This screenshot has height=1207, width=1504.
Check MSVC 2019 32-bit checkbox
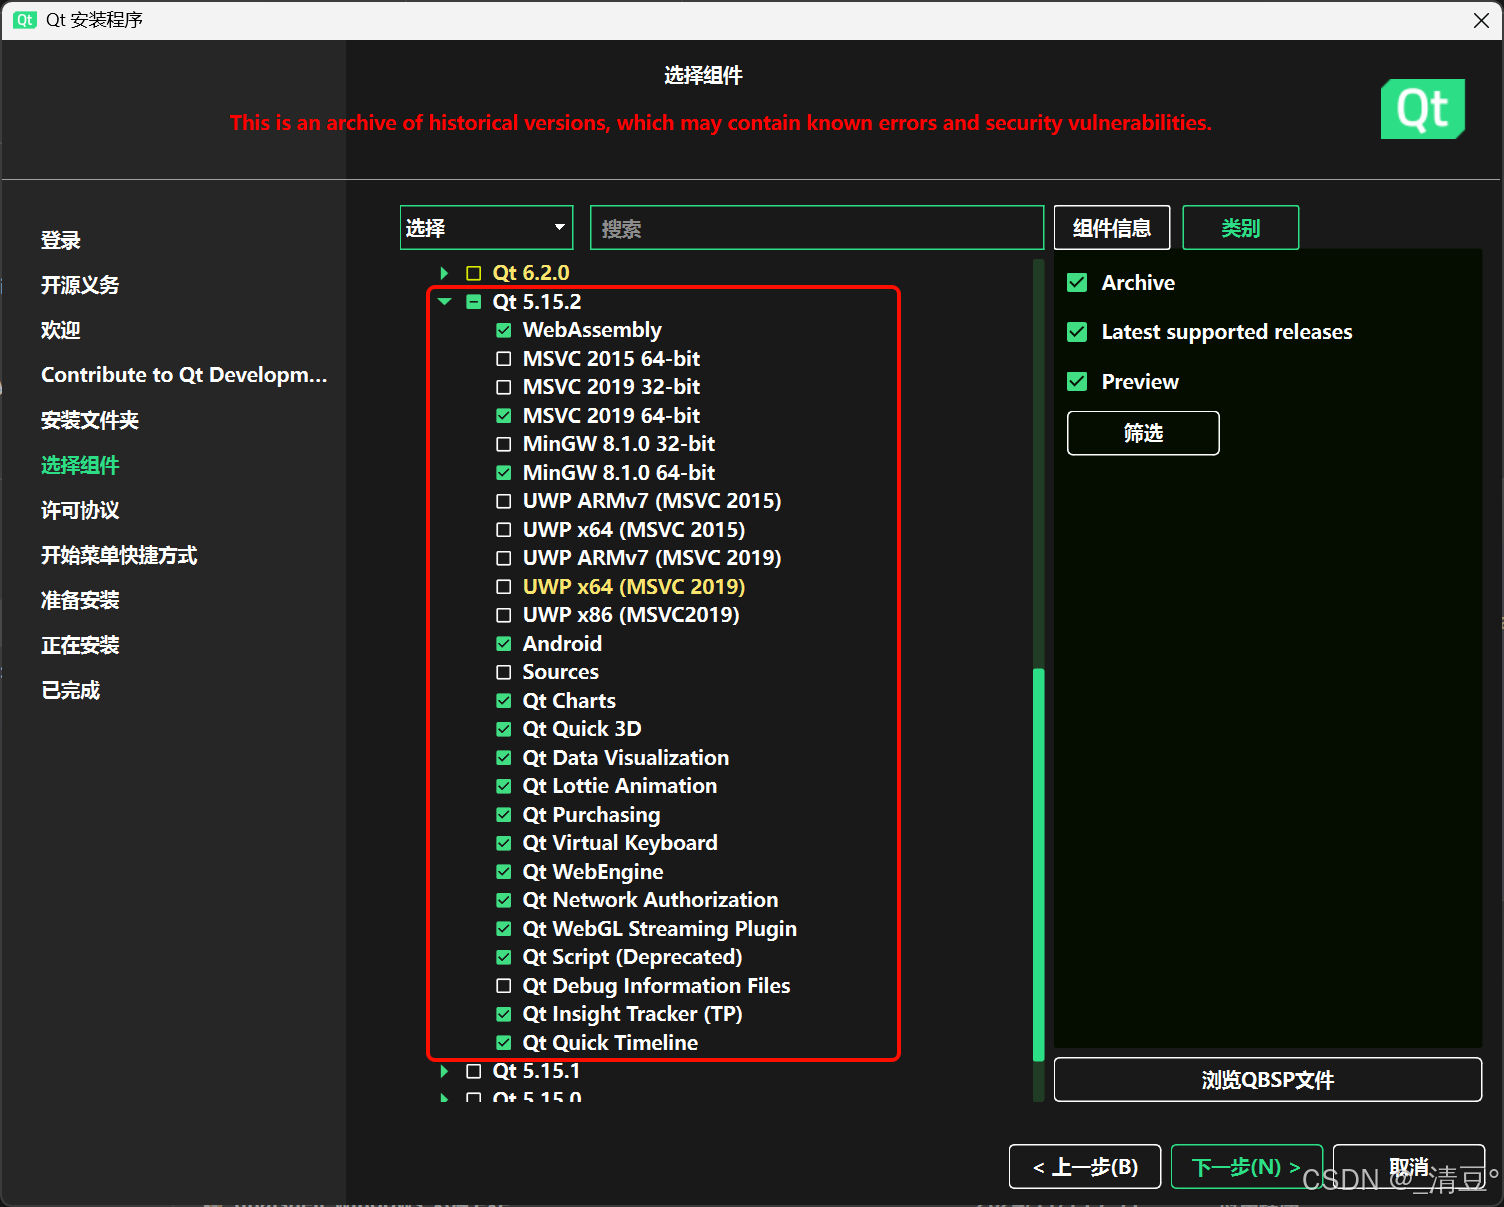point(504,387)
